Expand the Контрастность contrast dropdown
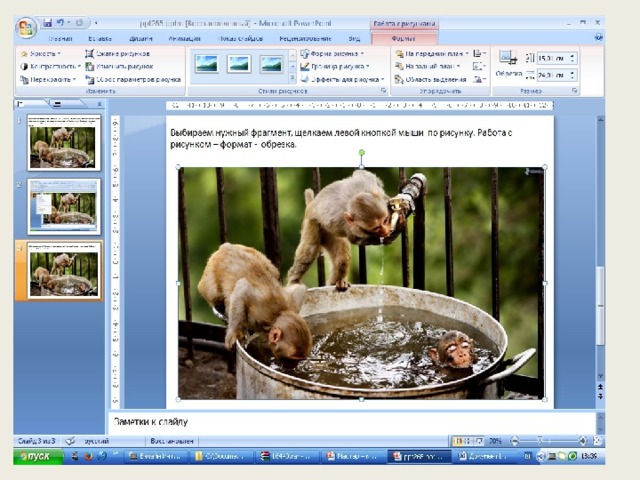Image resolution: width=640 pixels, height=480 pixels. (51, 66)
